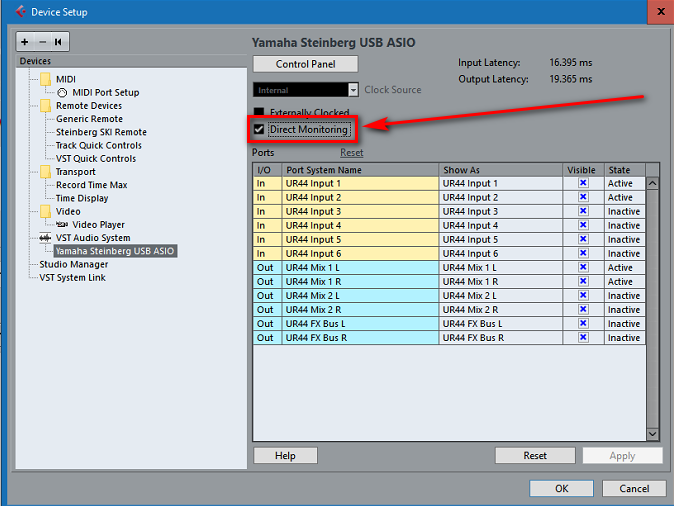Click the Active state of UR44 Mix 1 R
This screenshot has height=506, width=674.
(625, 282)
